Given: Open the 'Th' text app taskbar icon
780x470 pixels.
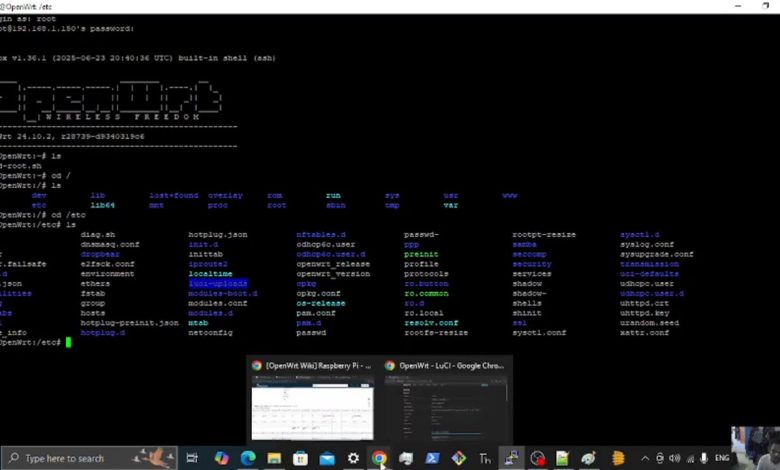Looking at the screenshot, I should point(485,458).
